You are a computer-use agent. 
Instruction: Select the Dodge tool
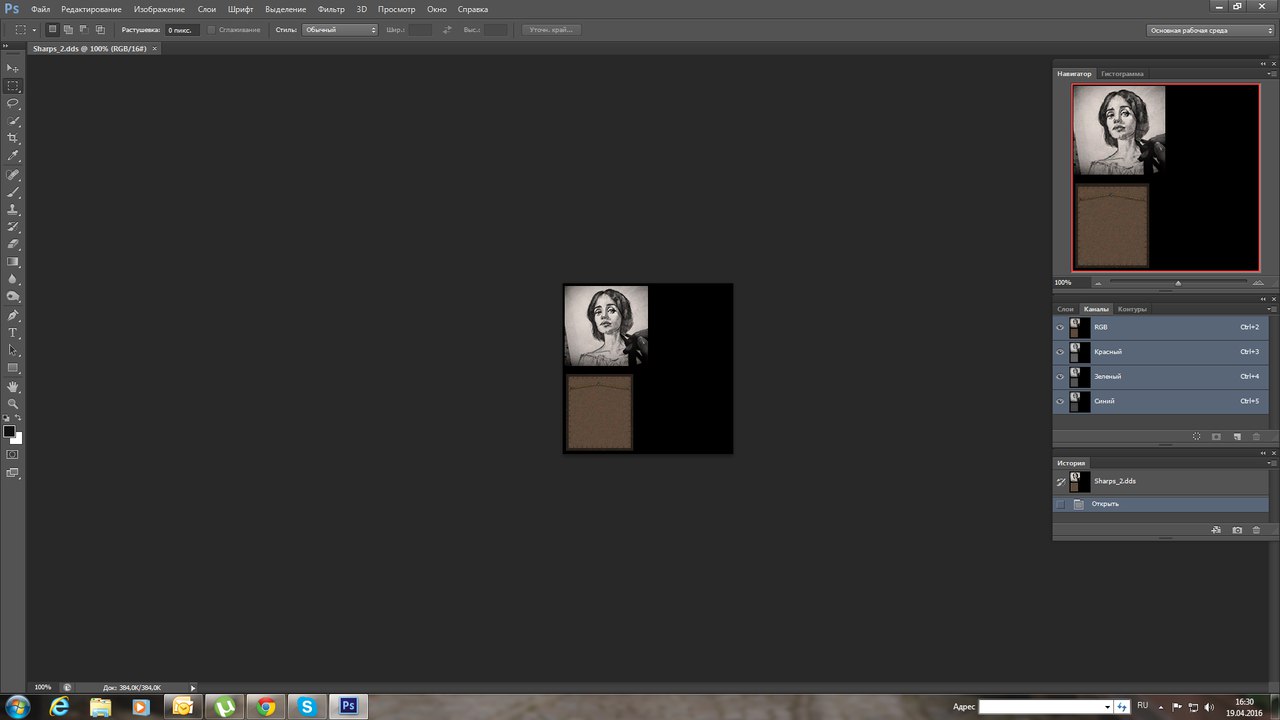point(14,297)
